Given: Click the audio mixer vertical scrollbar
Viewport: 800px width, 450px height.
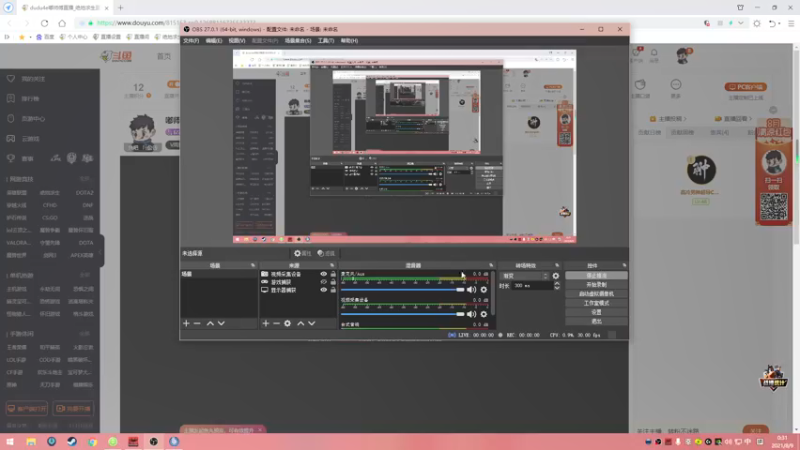Looking at the screenshot, I should 493,293.
